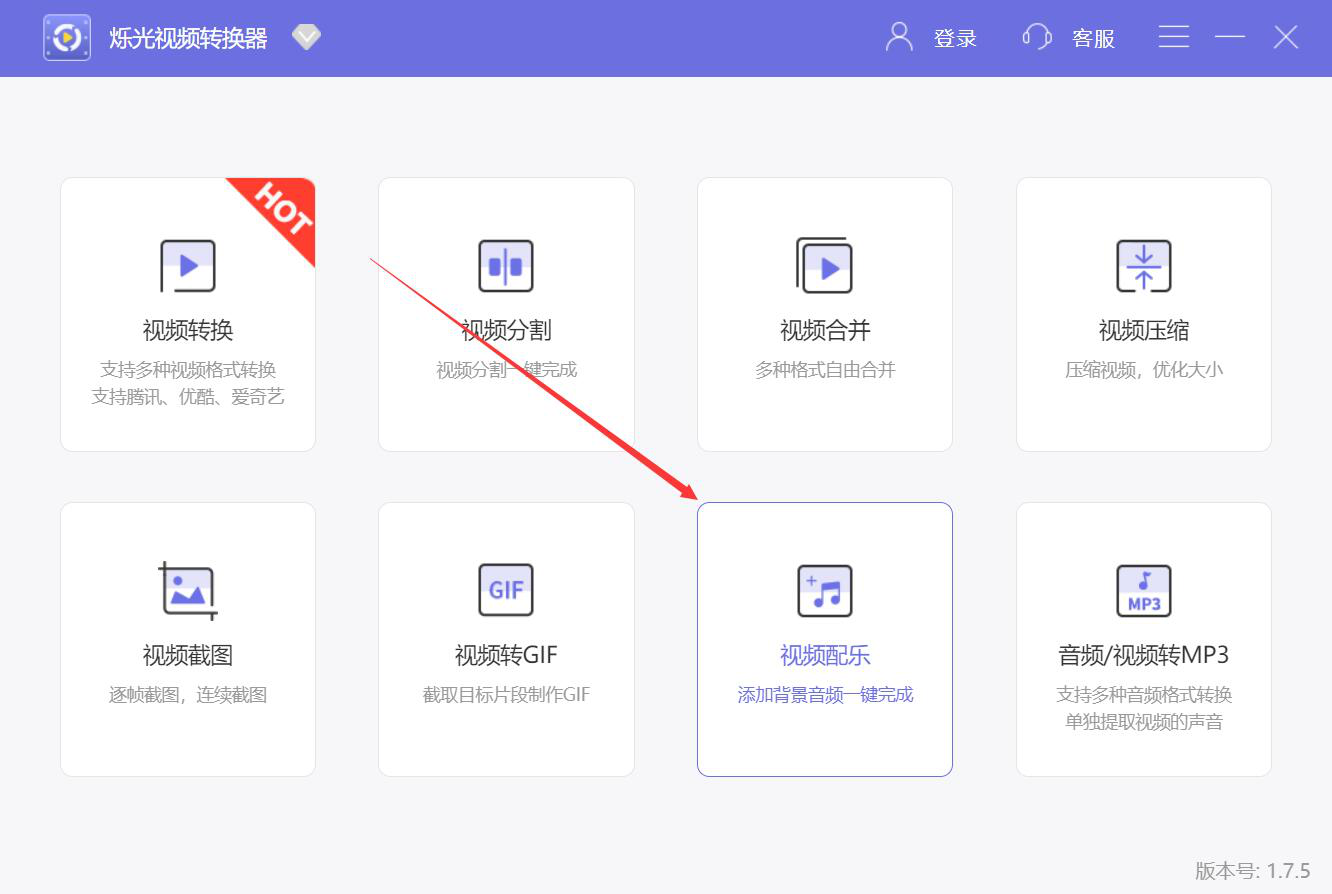This screenshot has width=1332, height=894.
Task: Click the 多种格式自由合并 description
Action: pos(825,370)
